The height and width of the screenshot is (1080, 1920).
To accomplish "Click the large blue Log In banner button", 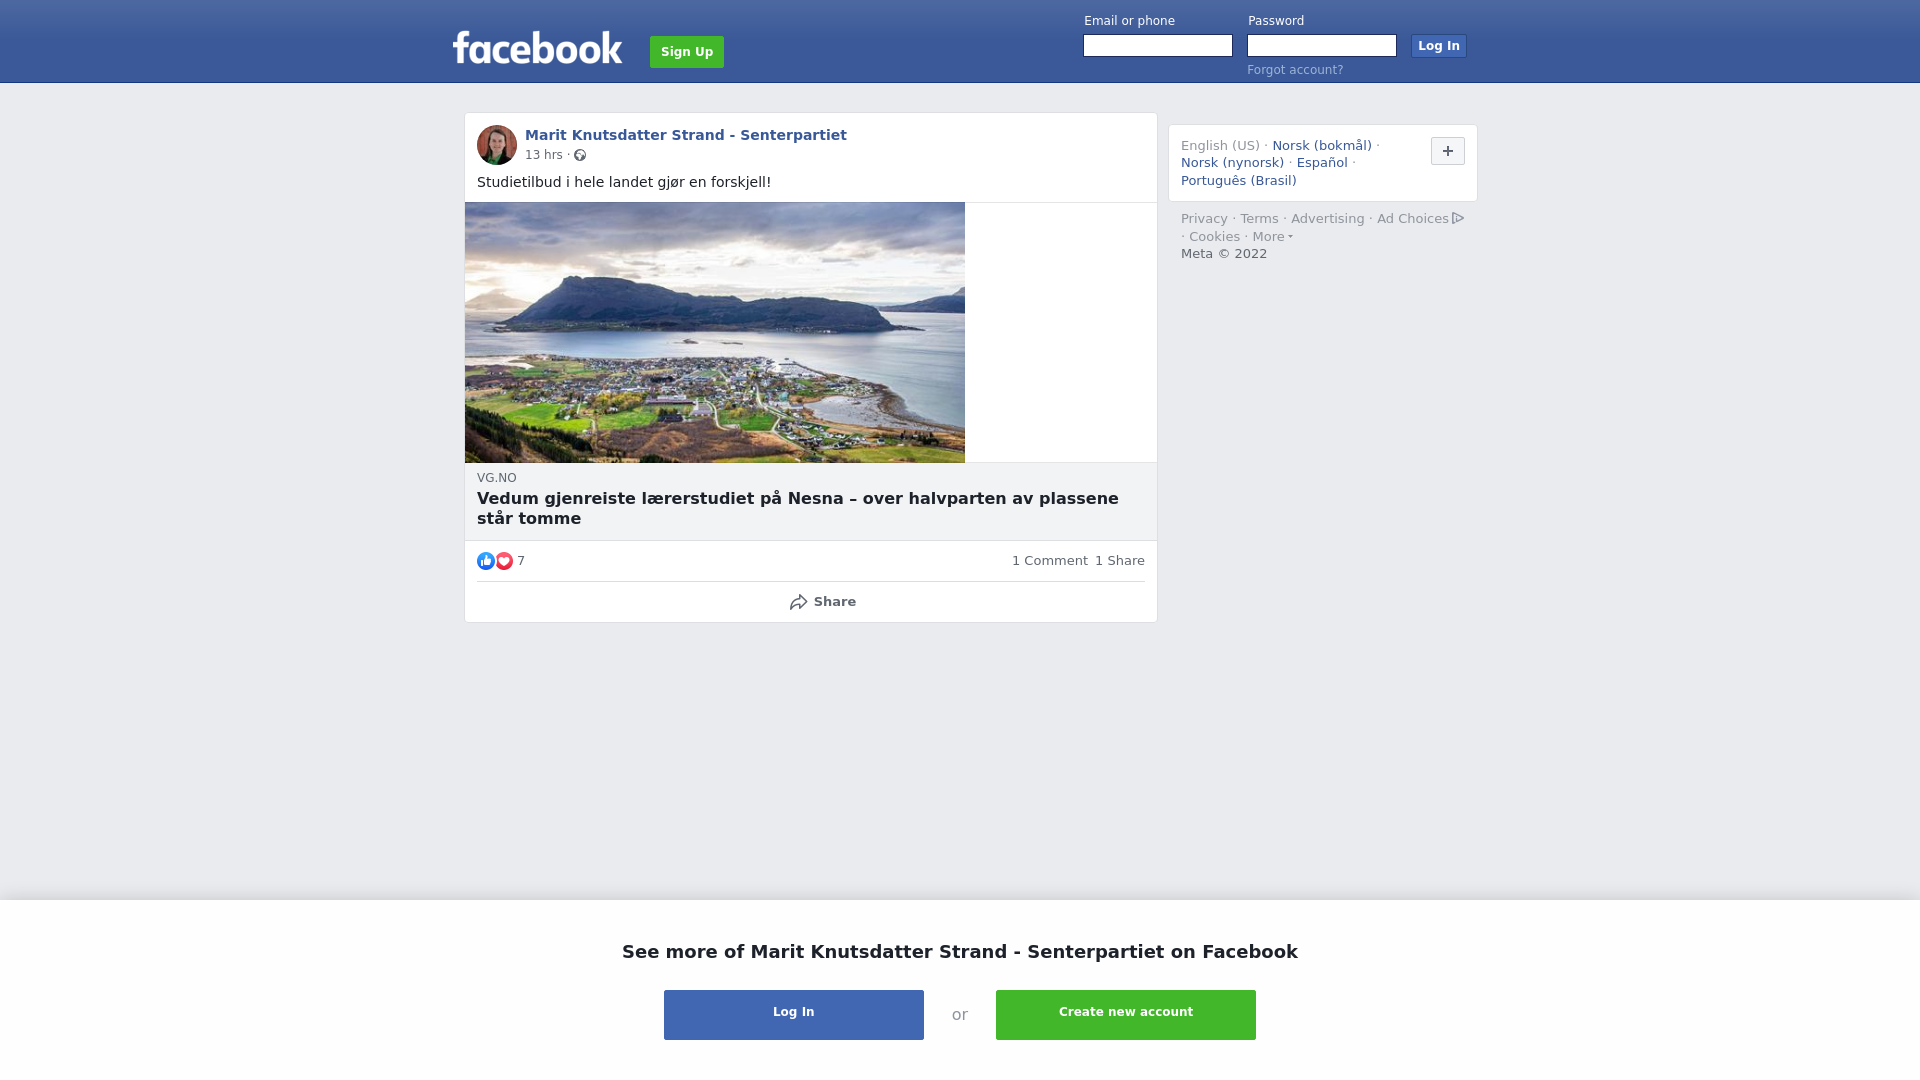I will click(x=794, y=1015).
